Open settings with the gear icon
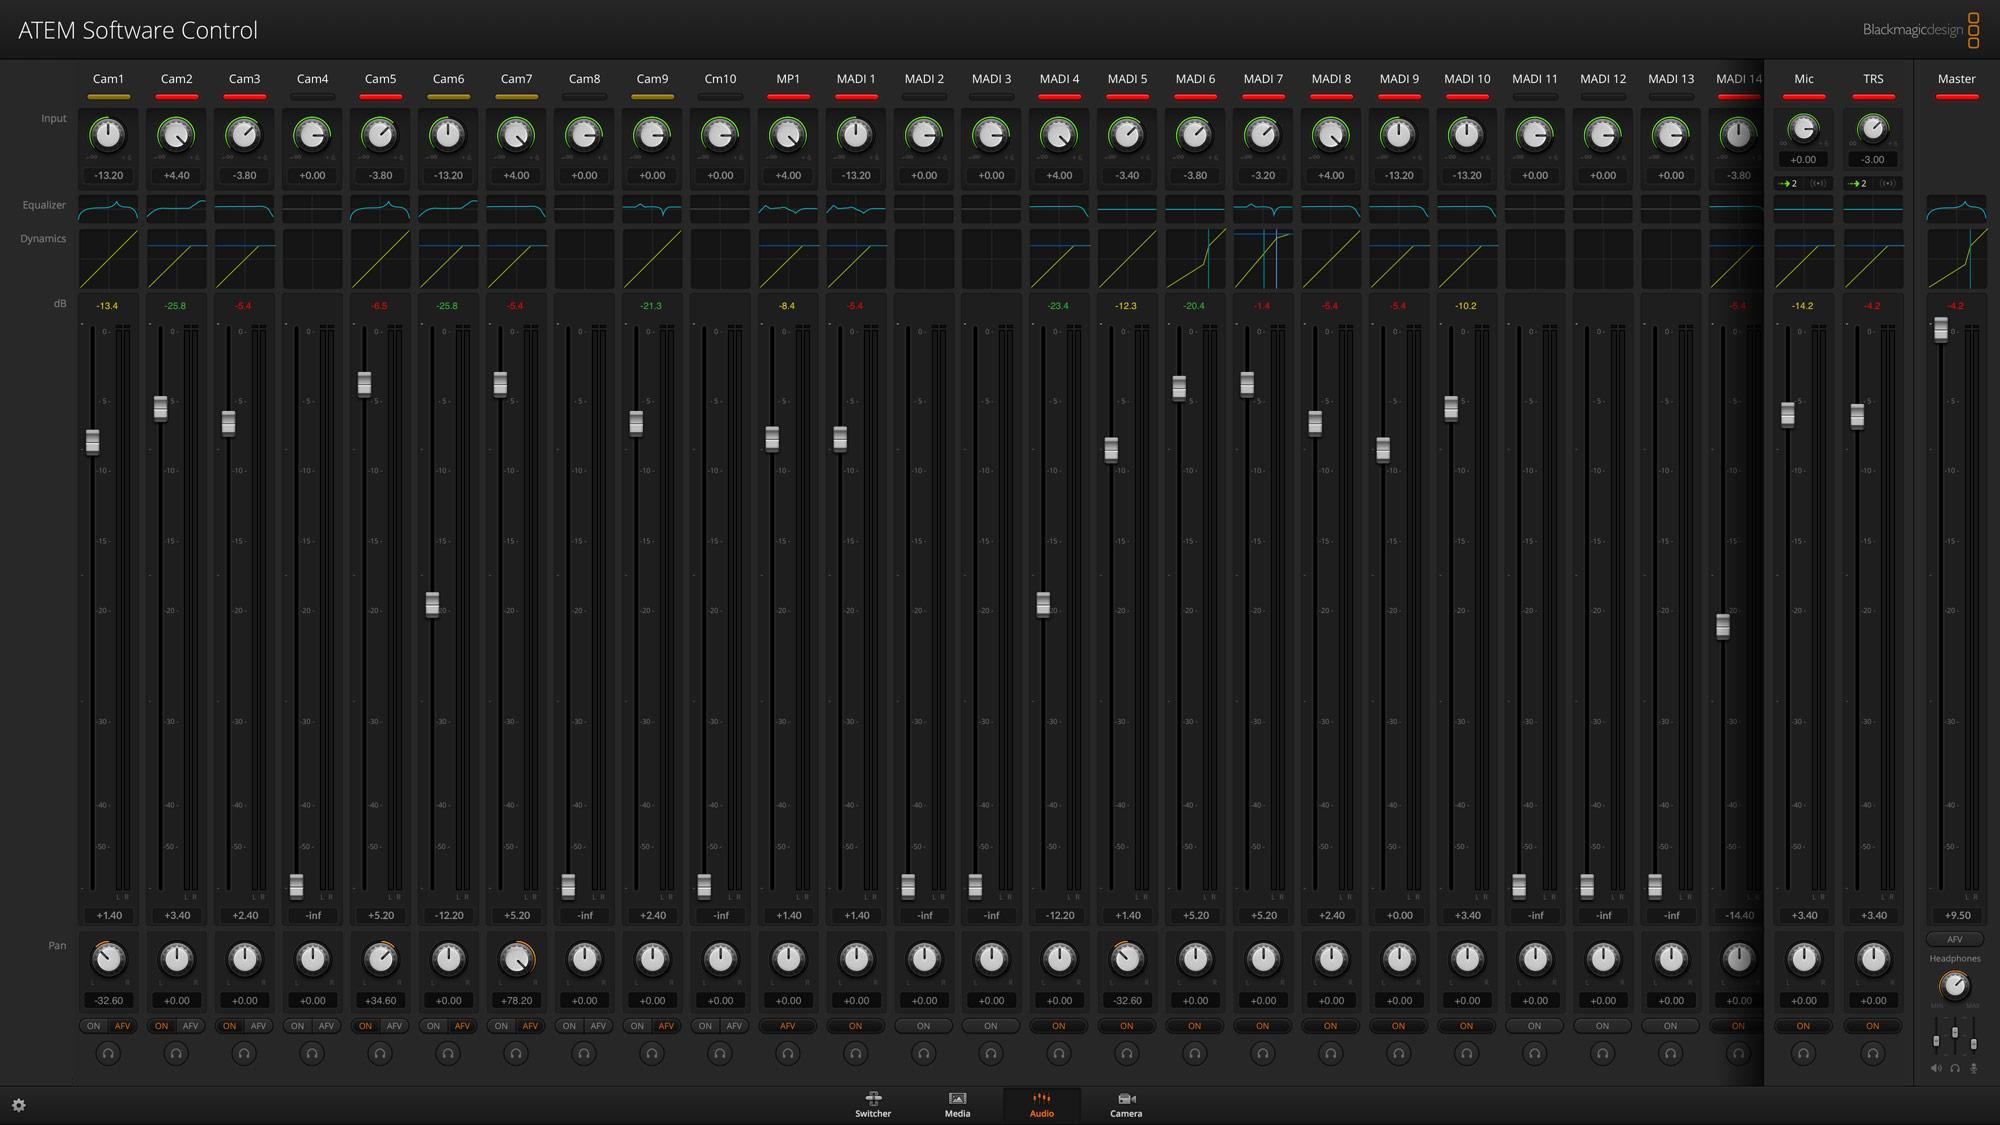 (19, 1105)
